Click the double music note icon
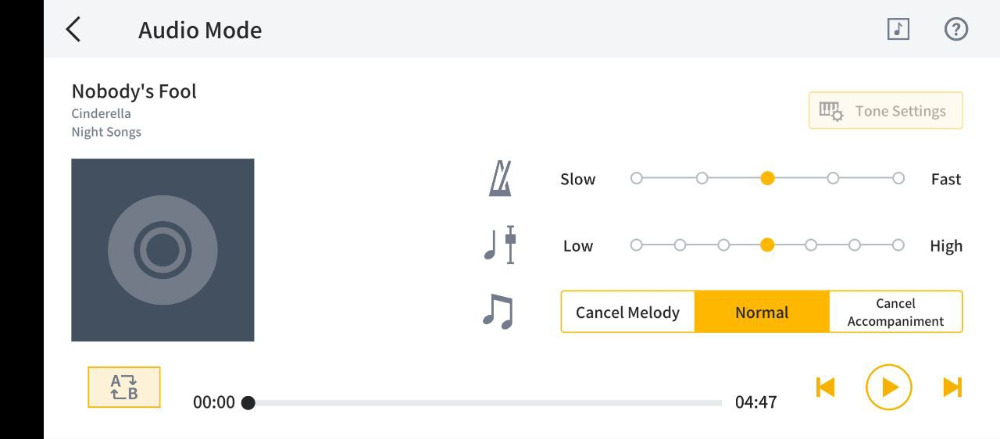 click(x=498, y=312)
